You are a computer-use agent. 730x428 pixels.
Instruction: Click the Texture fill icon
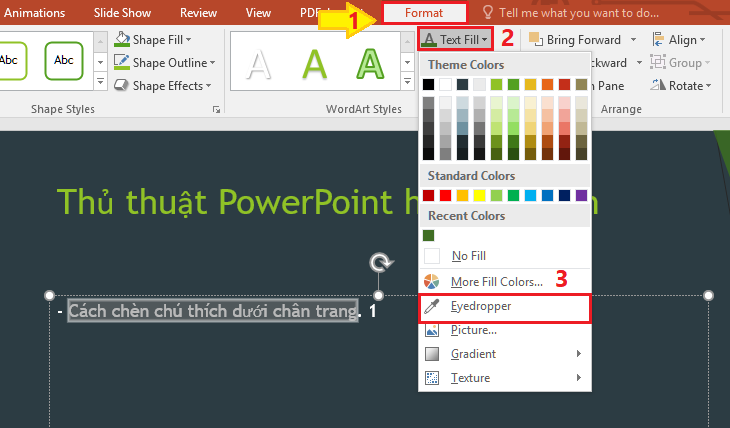432,378
